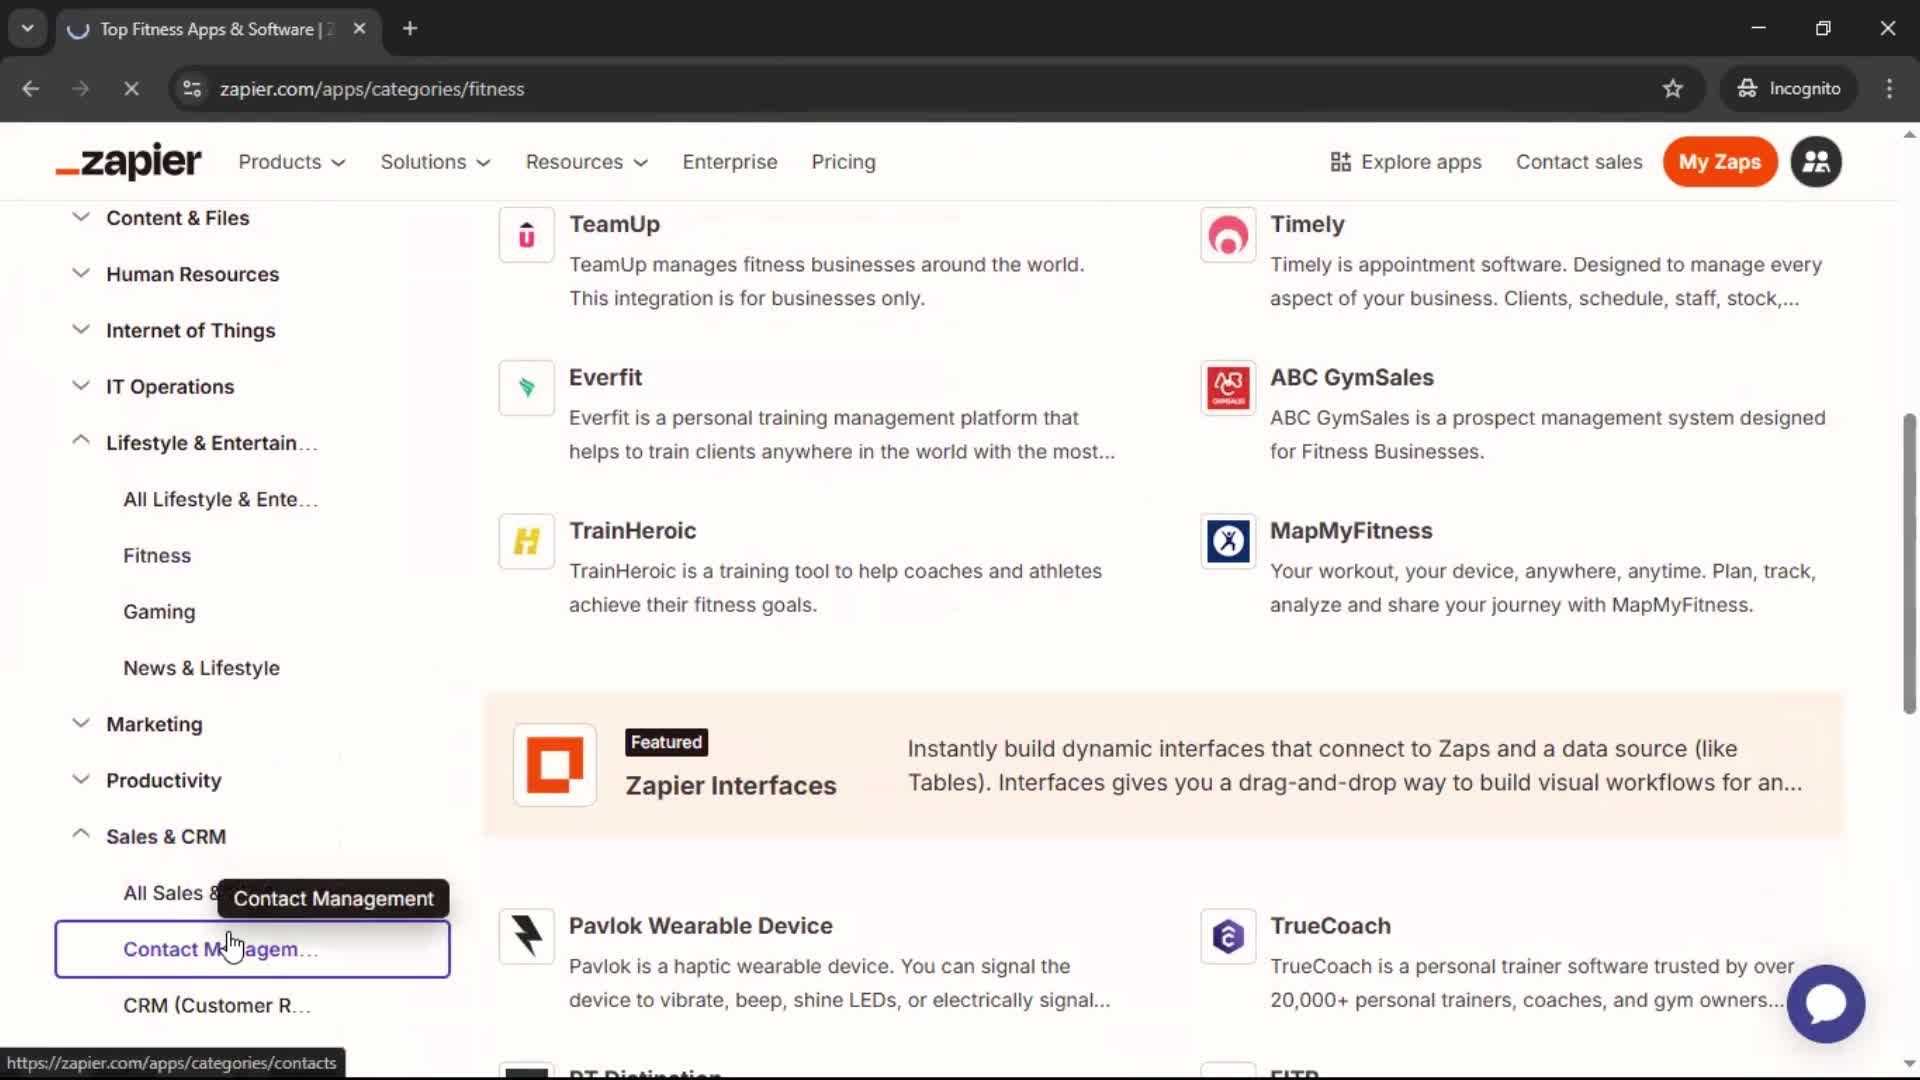Viewport: 1920px width, 1080px height.
Task: Open Explore apps
Action: pos(1406,162)
